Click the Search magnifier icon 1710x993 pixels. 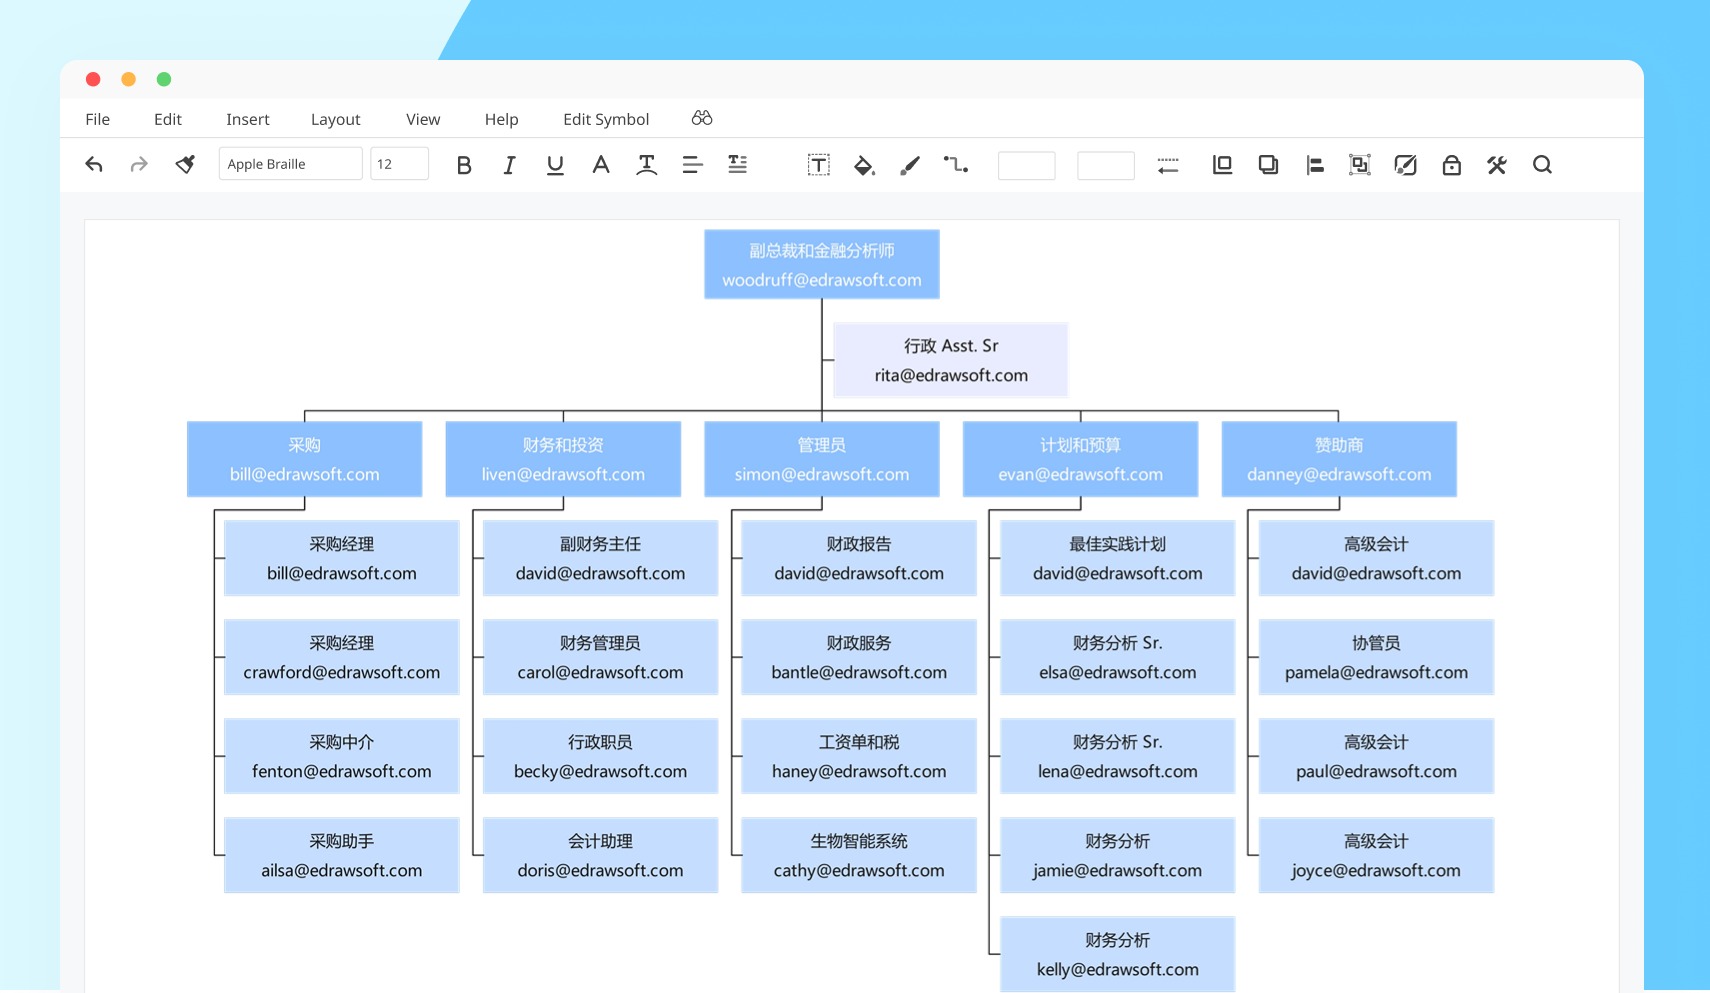[x=1543, y=165]
